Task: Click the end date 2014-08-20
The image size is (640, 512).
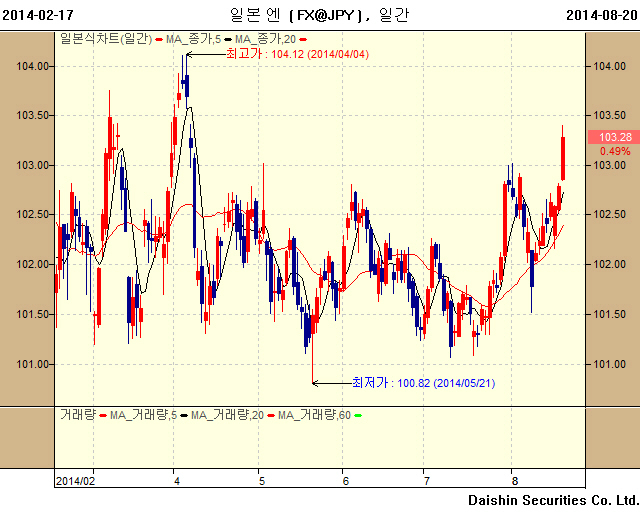Action: [602, 15]
